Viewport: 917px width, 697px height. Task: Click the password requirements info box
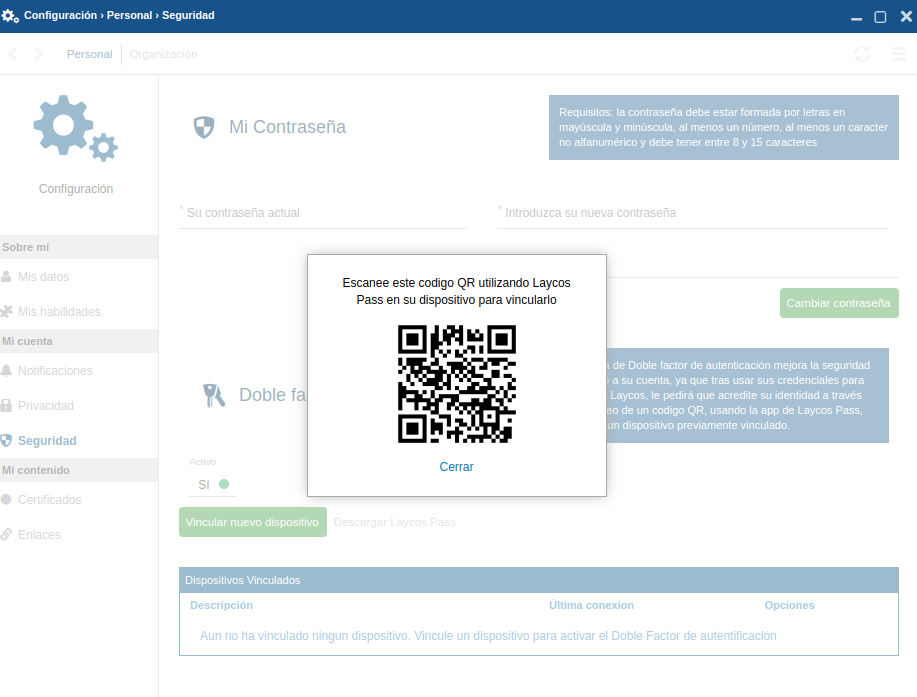[x=723, y=127]
